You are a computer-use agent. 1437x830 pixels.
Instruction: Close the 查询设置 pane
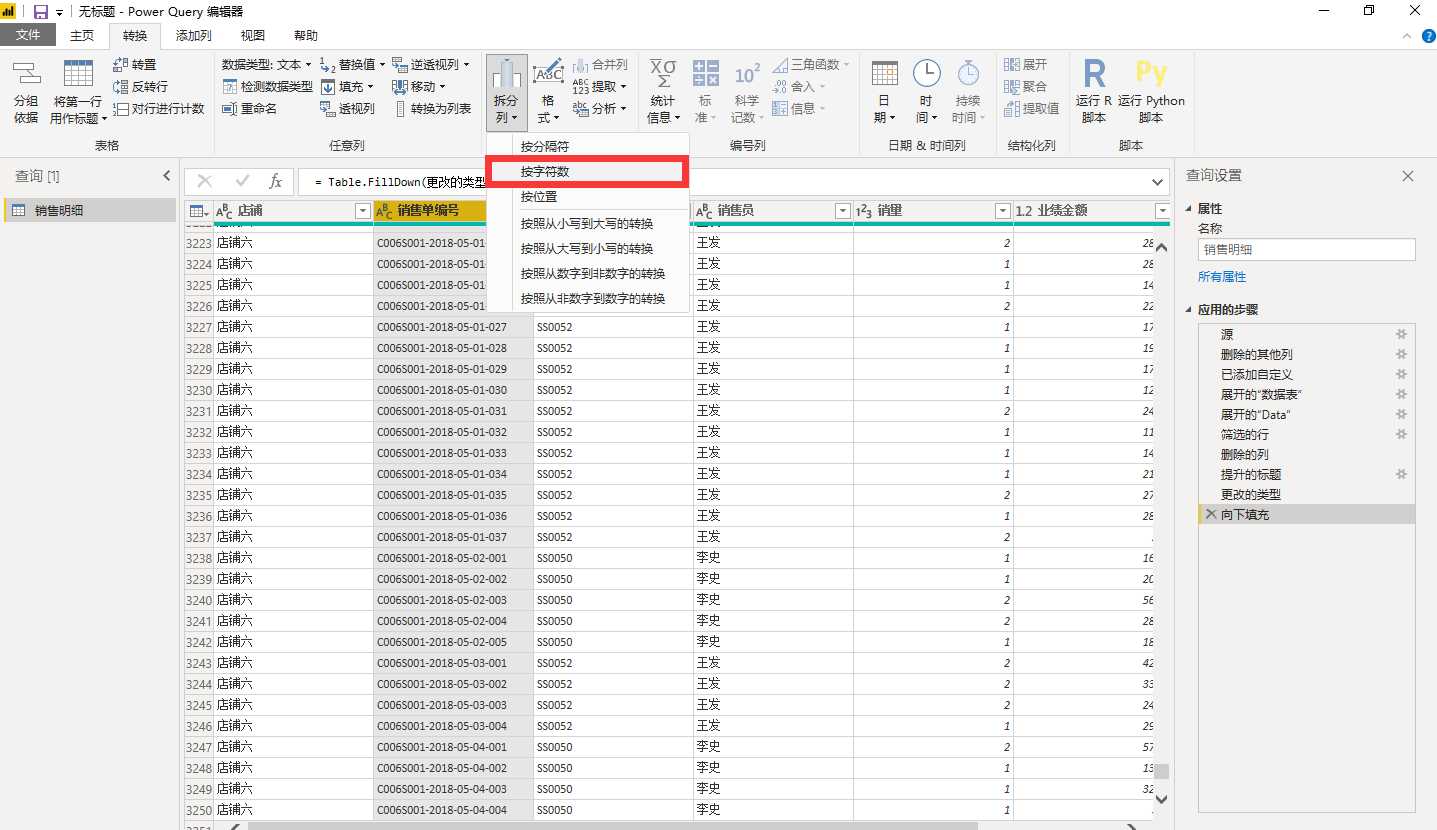(x=1408, y=176)
